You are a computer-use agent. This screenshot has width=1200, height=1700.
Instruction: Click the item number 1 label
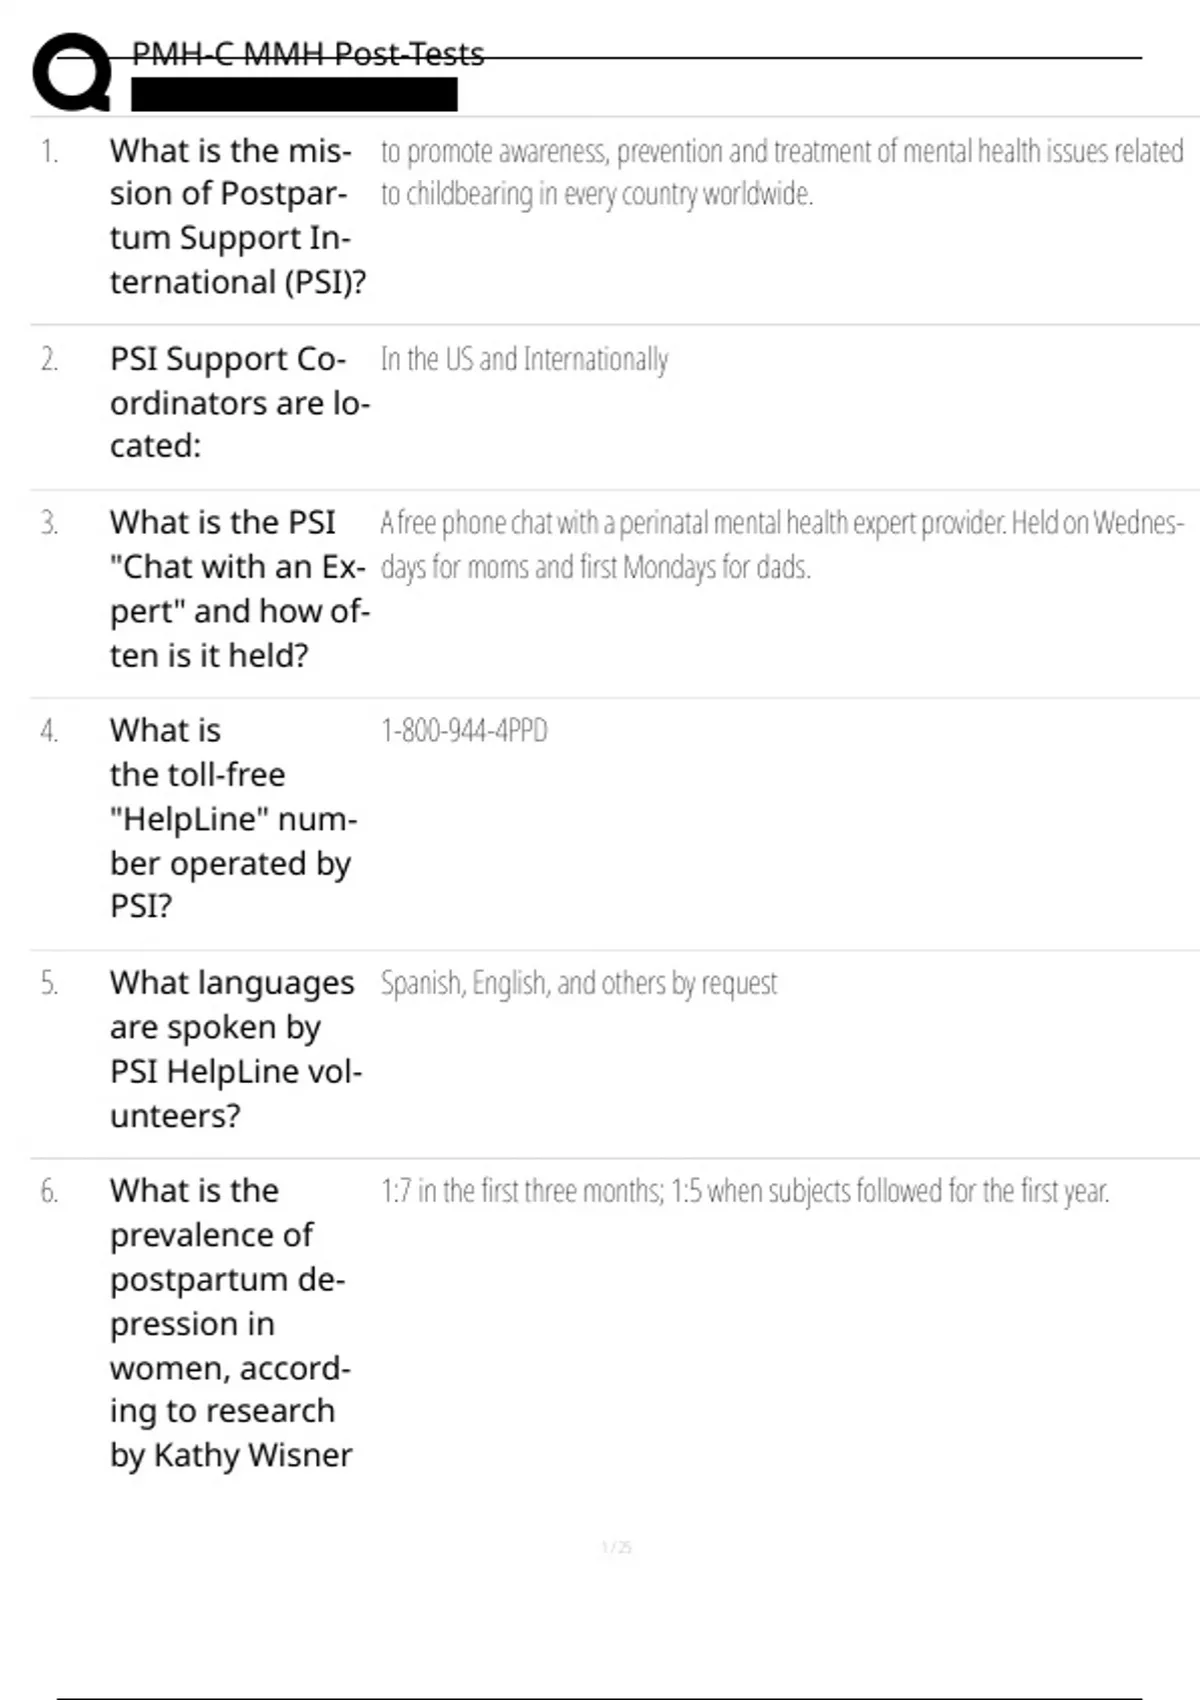(x=49, y=152)
